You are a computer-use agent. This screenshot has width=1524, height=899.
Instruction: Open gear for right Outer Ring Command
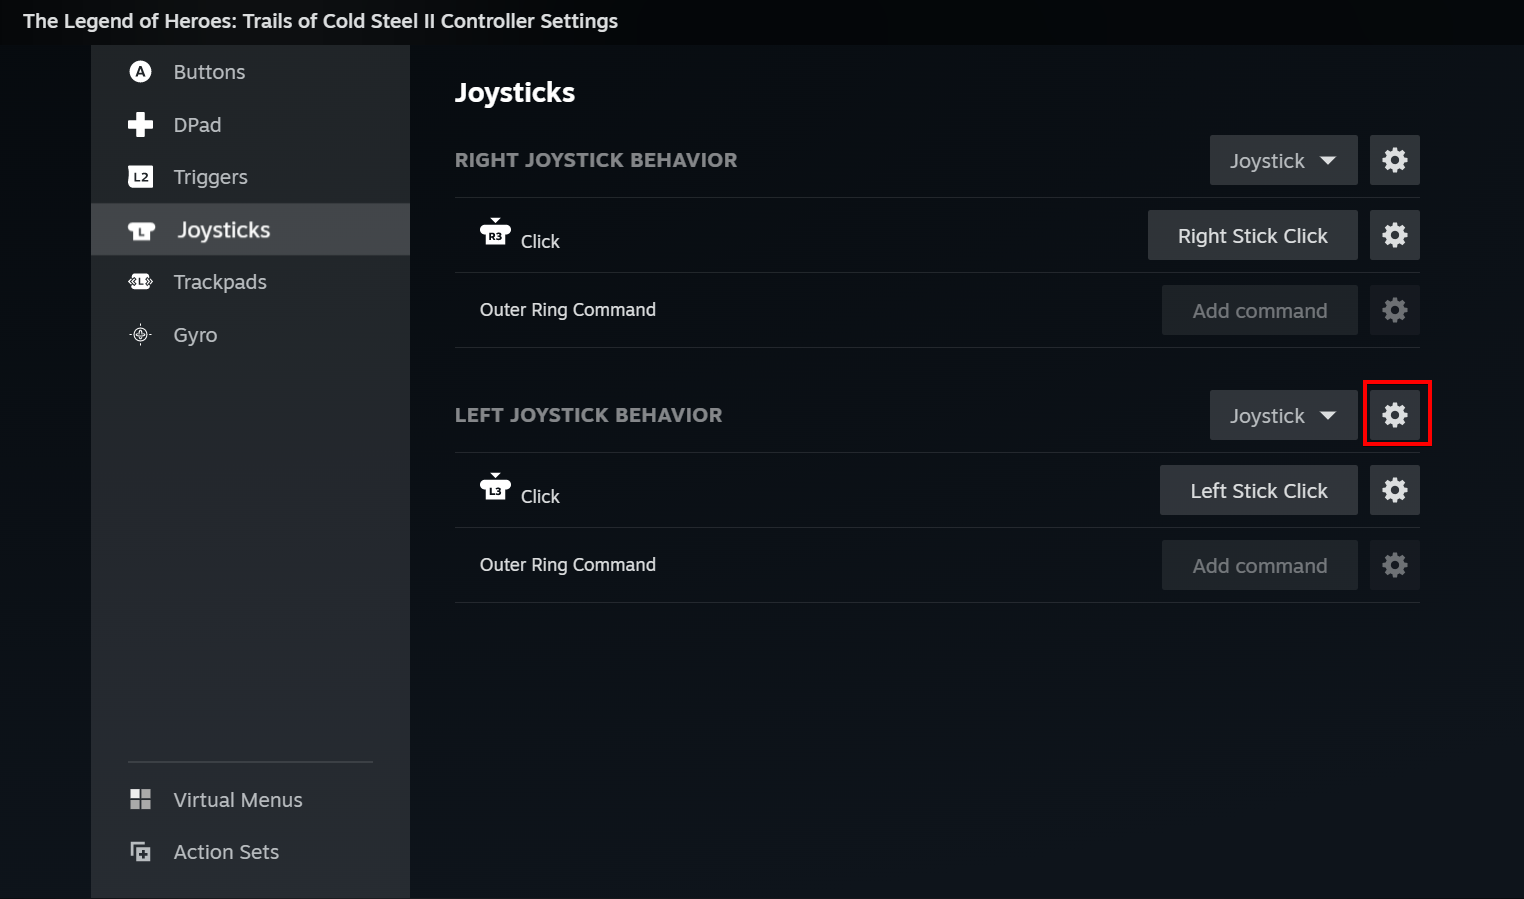(1394, 310)
